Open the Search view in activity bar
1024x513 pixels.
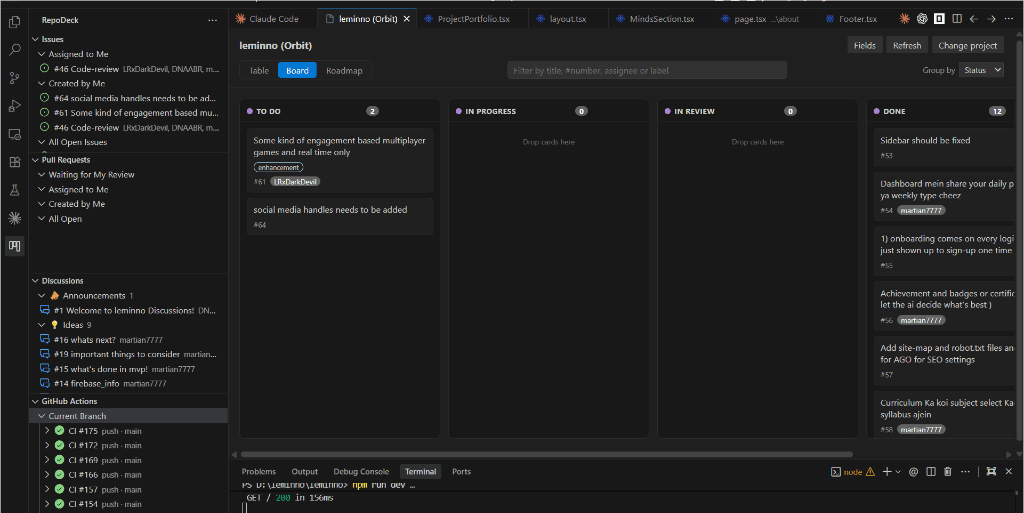click(x=14, y=50)
